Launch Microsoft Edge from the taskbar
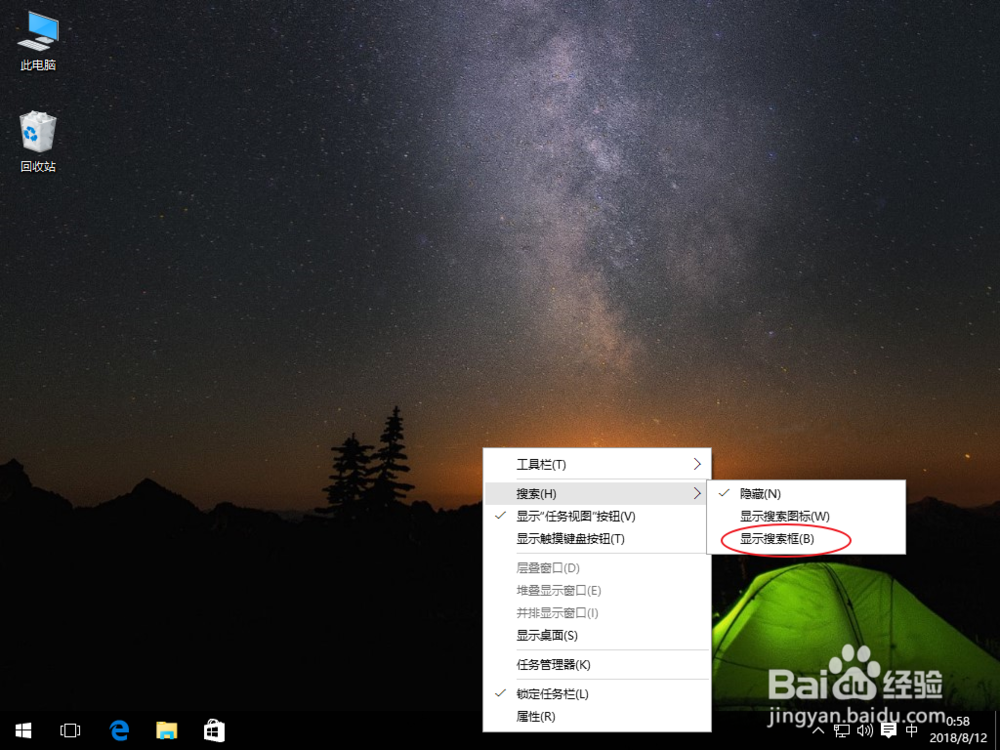The height and width of the screenshot is (750, 1000). pos(118,731)
